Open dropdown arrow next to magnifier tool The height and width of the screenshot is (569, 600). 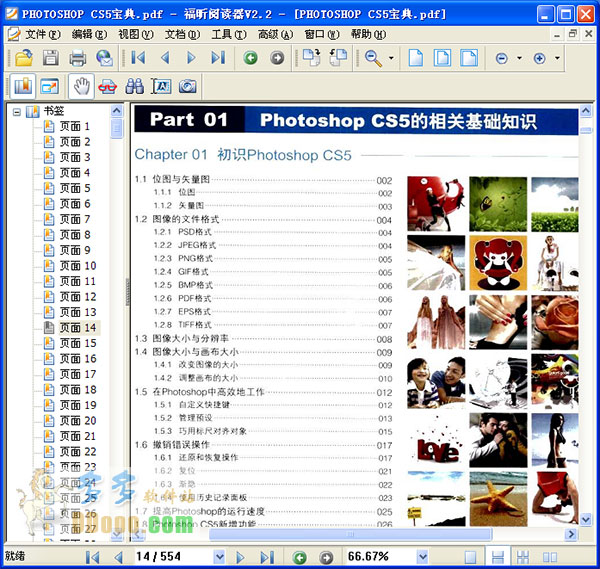pyautogui.click(x=391, y=58)
